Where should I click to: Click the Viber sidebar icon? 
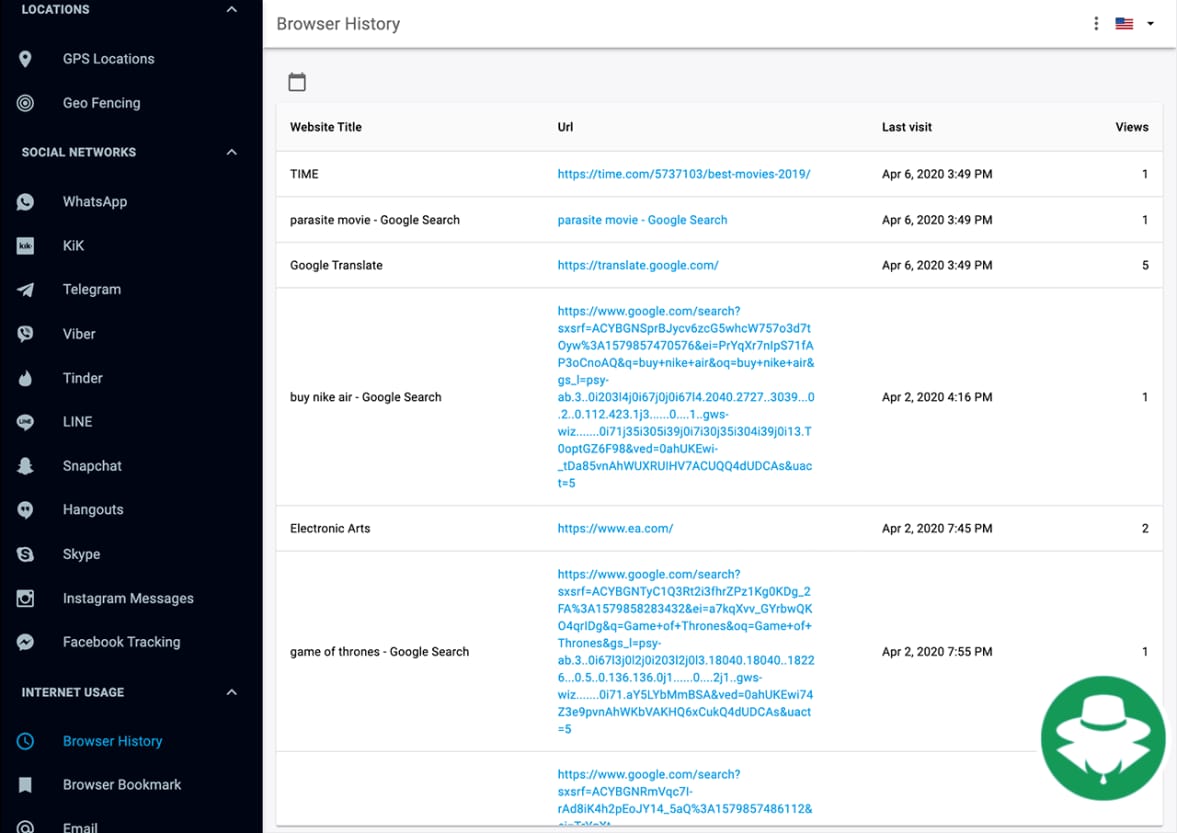(x=25, y=333)
